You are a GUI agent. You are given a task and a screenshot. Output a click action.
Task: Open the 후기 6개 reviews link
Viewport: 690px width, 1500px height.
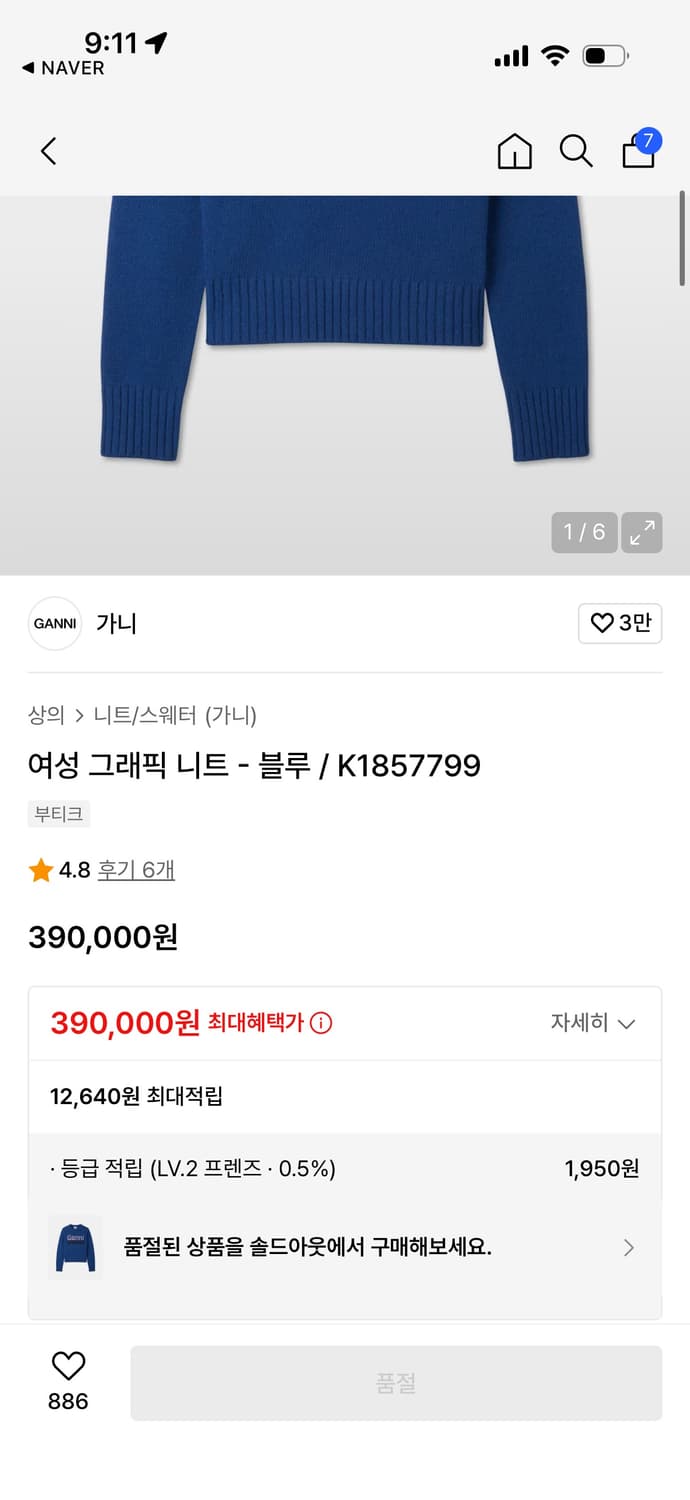pos(135,870)
